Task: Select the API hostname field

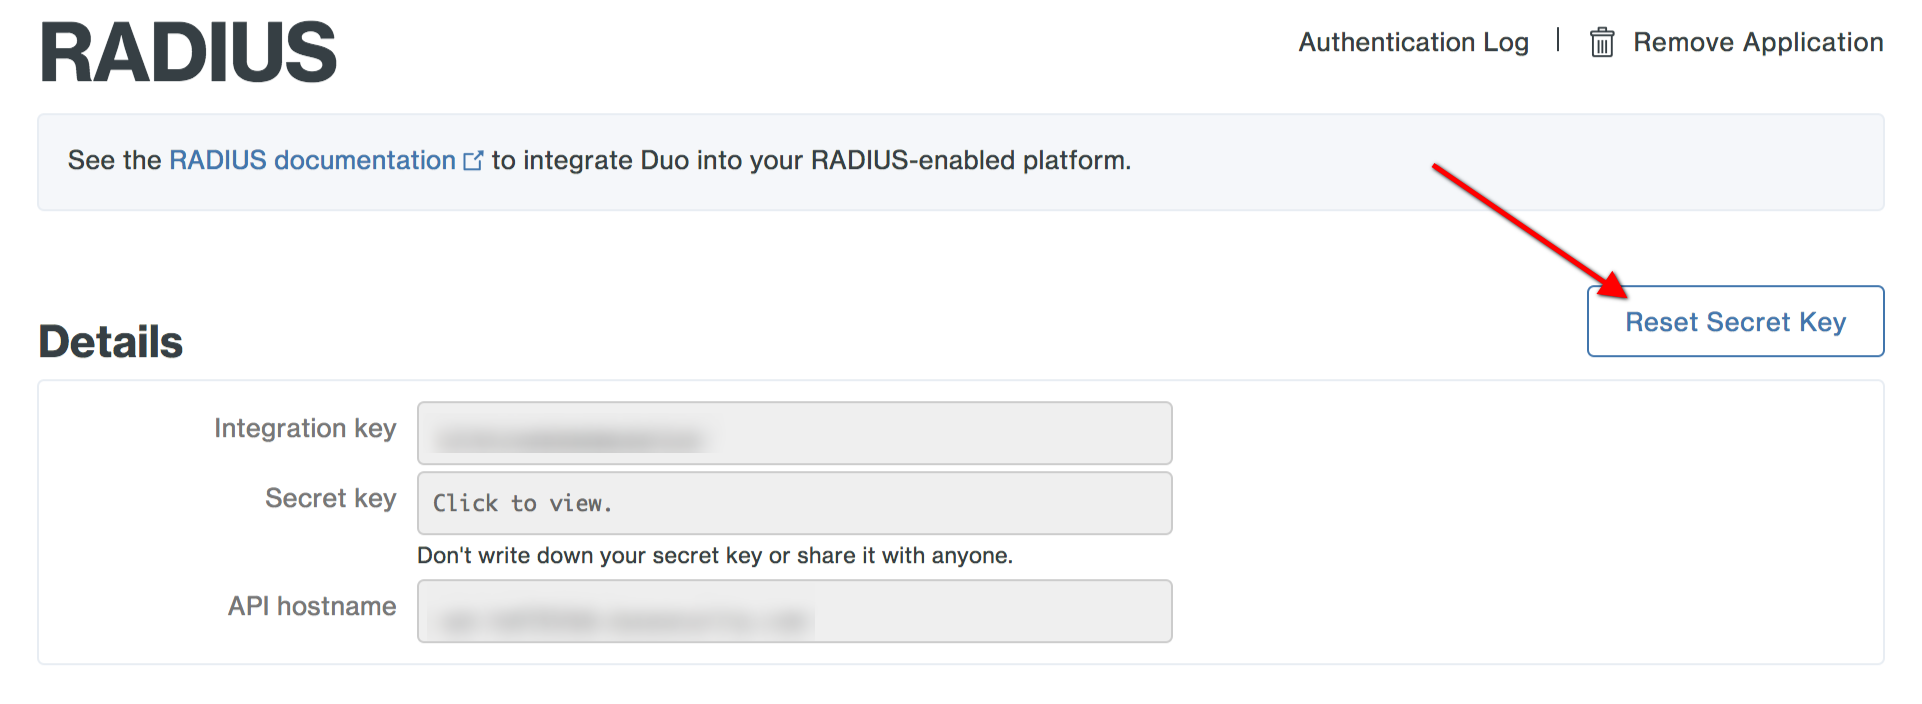Action: tap(794, 611)
